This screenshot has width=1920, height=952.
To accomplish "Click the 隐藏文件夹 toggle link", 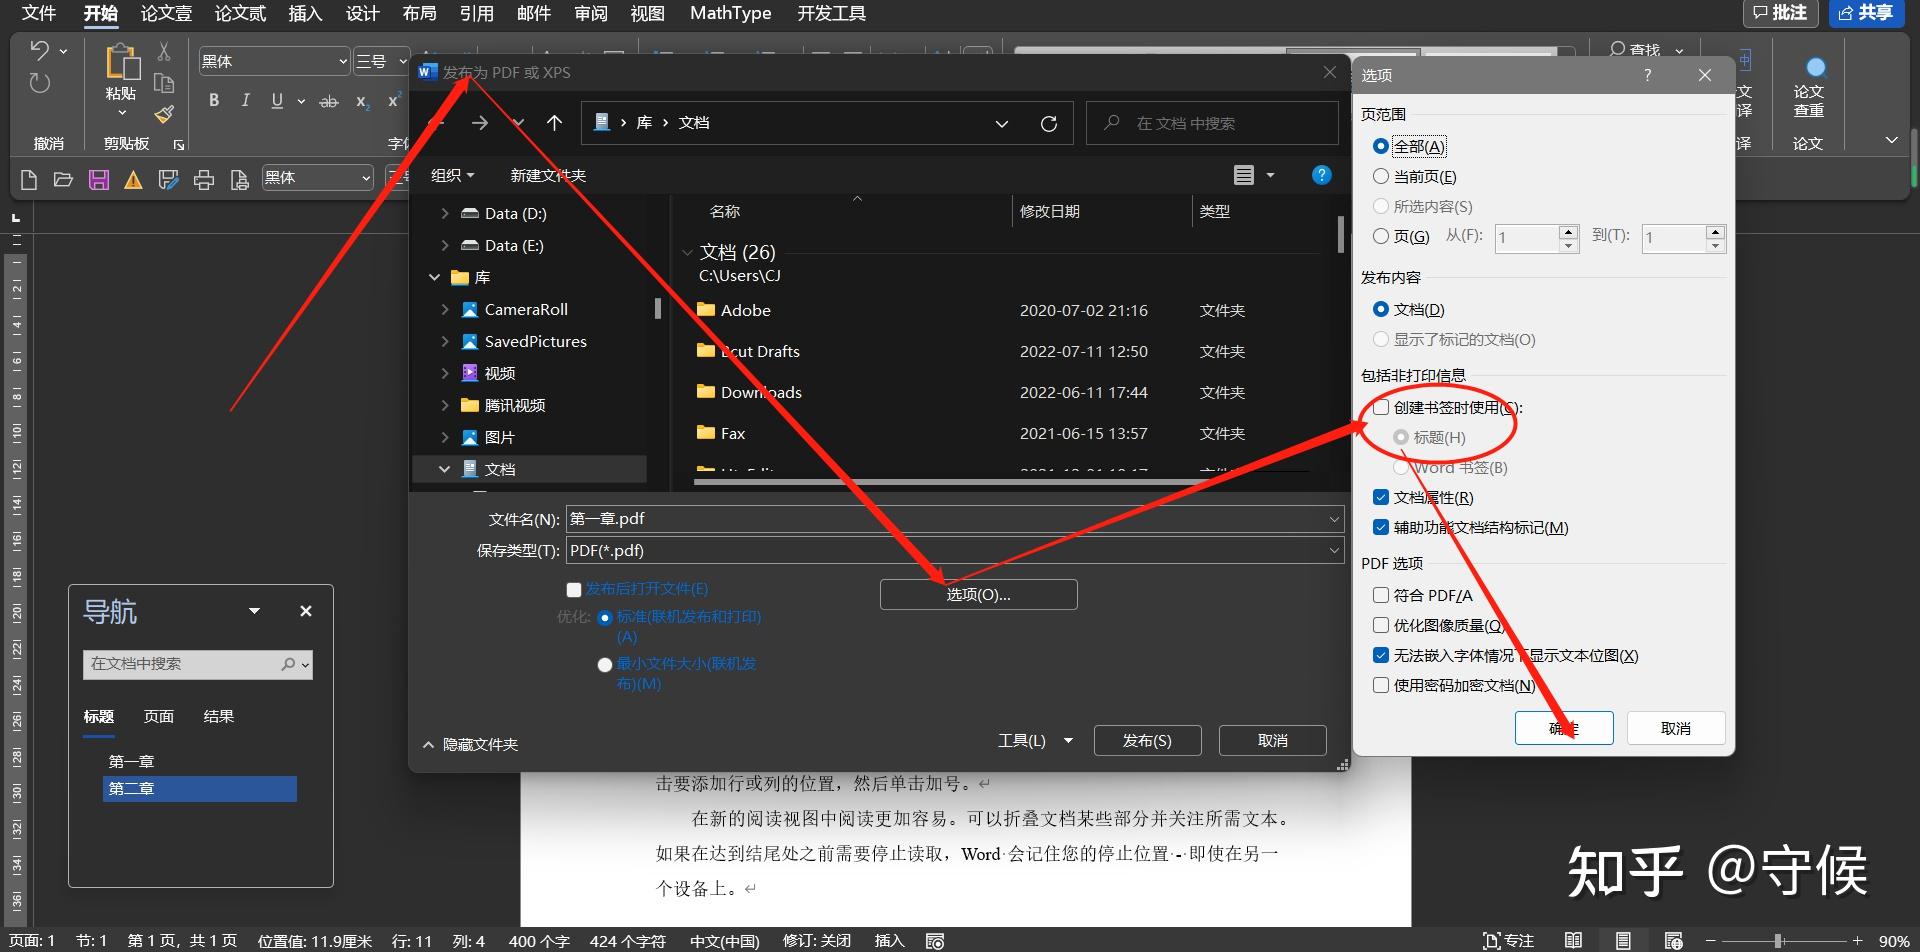I will click(470, 745).
